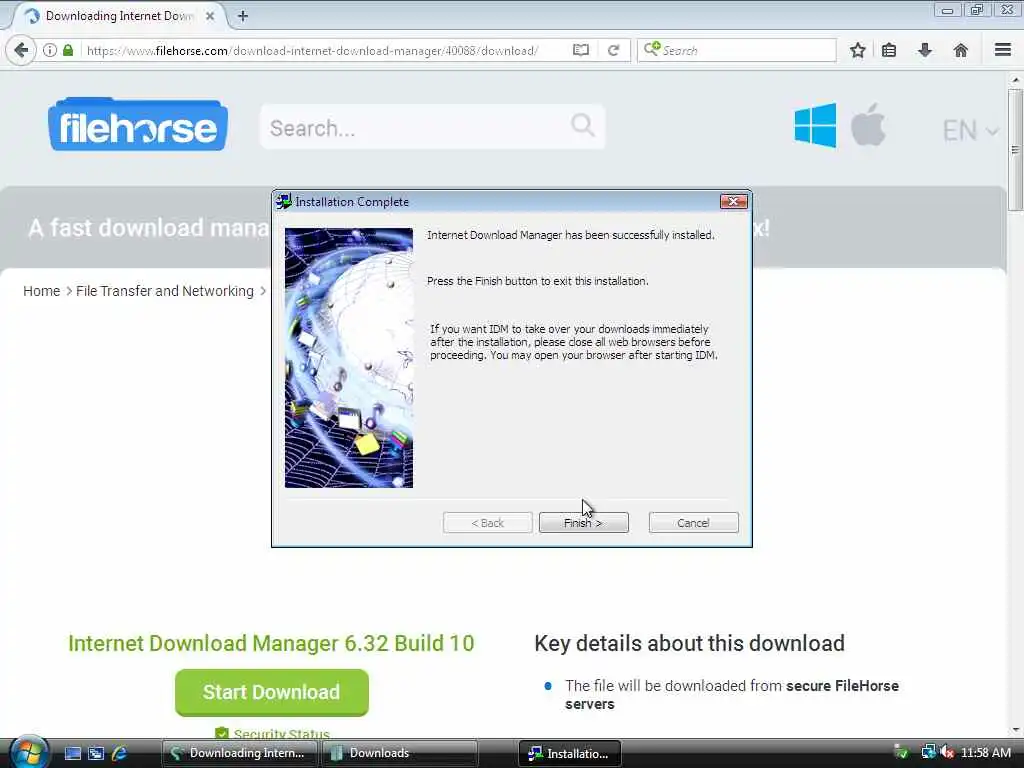Click the Security Status link
This screenshot has width=1024, height=768.
pos(281,734)
